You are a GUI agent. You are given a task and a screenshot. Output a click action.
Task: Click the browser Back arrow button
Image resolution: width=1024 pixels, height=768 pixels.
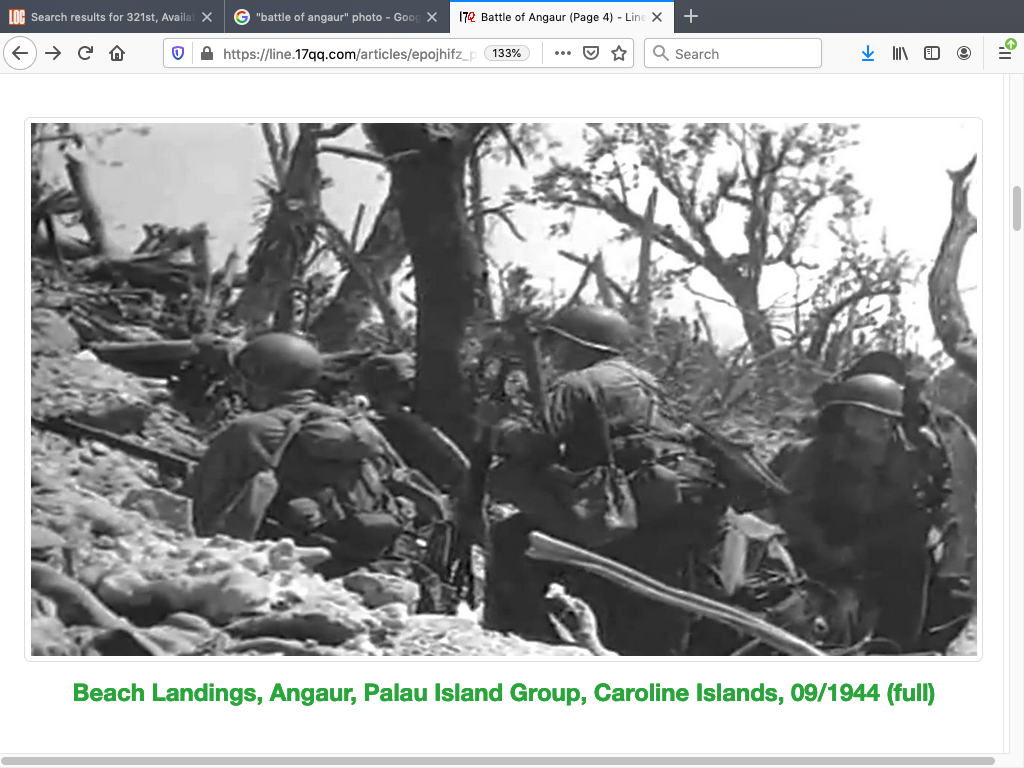[20, 54]
